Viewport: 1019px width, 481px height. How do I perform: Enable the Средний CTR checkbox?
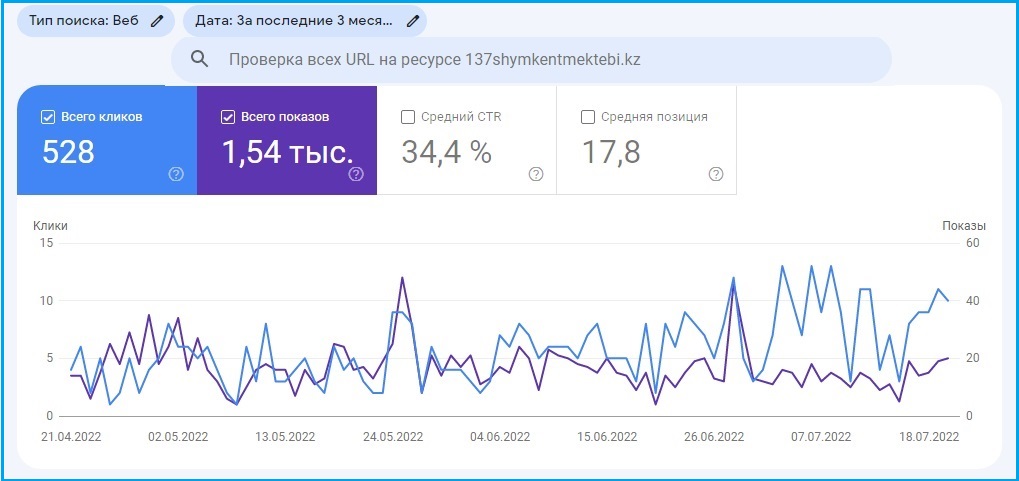407,118
